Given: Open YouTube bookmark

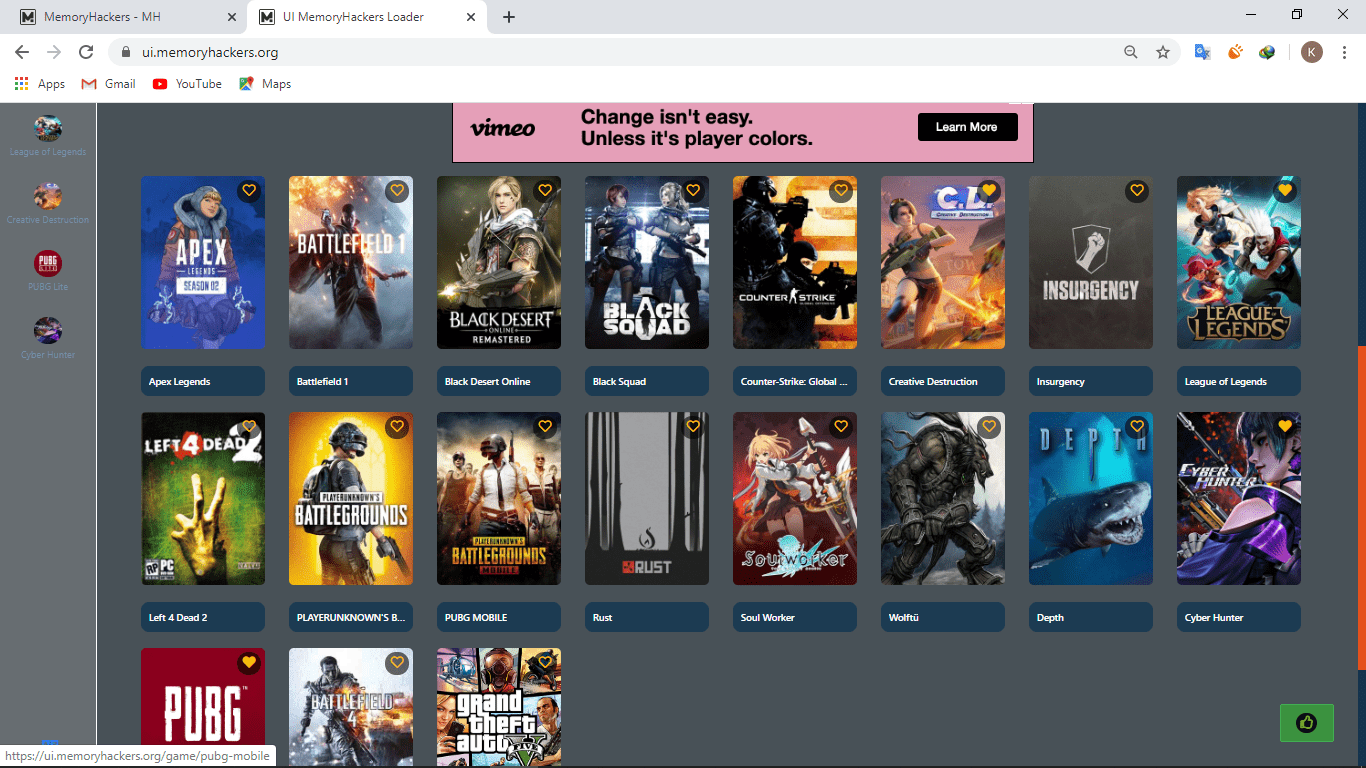Looking at the screenshot, I should pyautogui.click(x=187, y=84).
